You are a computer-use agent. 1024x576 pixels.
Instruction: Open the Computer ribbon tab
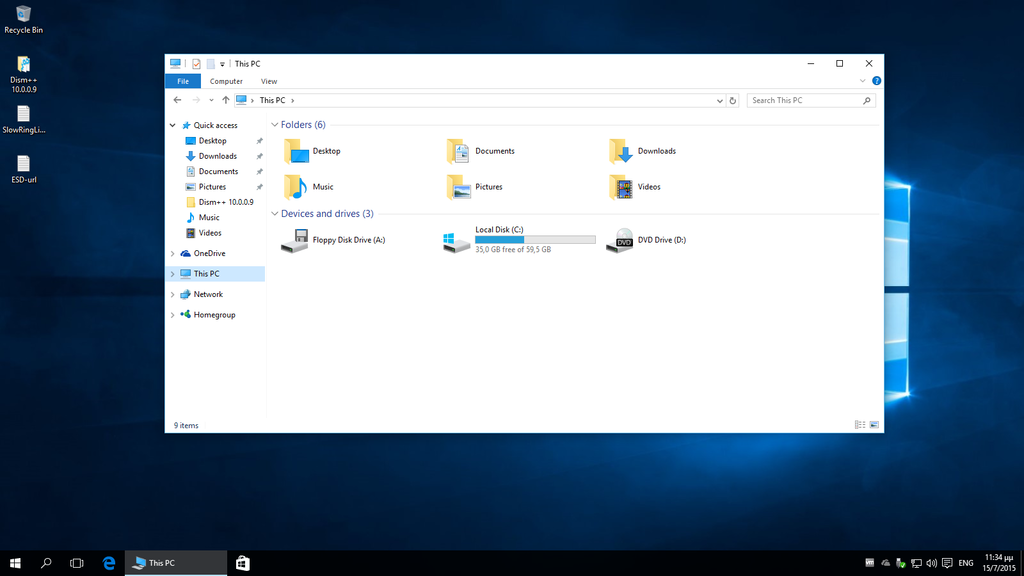[x=226, y=82]
